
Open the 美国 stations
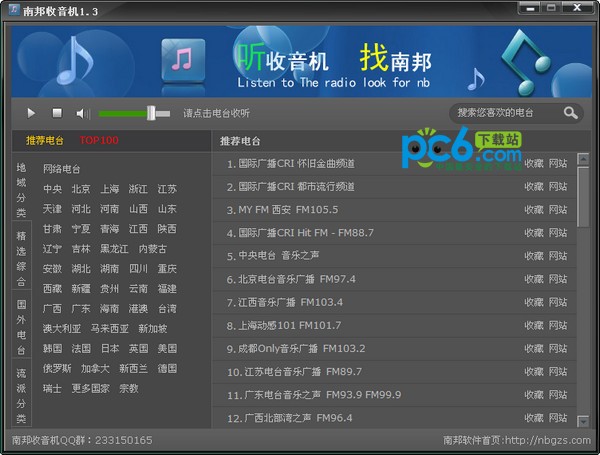pyautogui.click(x=167, y=348)
